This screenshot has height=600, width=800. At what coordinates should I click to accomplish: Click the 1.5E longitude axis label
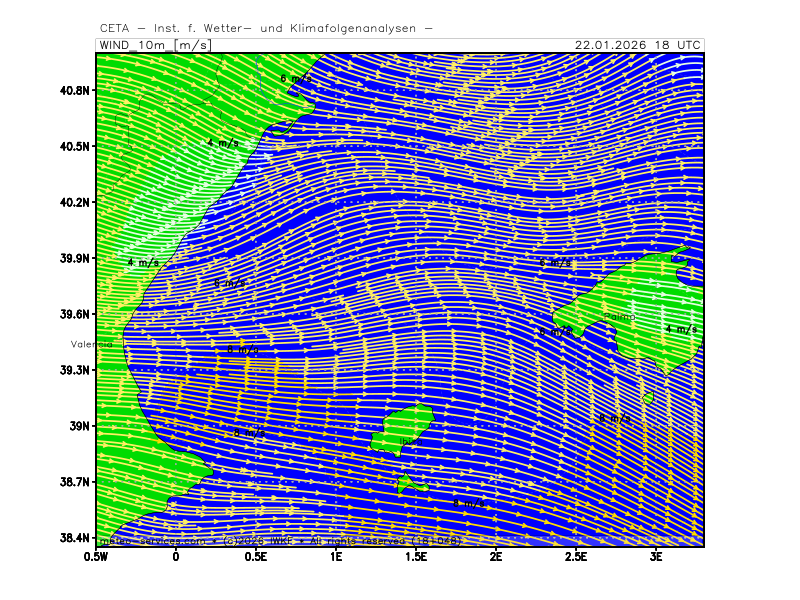[x=416, y=556]
